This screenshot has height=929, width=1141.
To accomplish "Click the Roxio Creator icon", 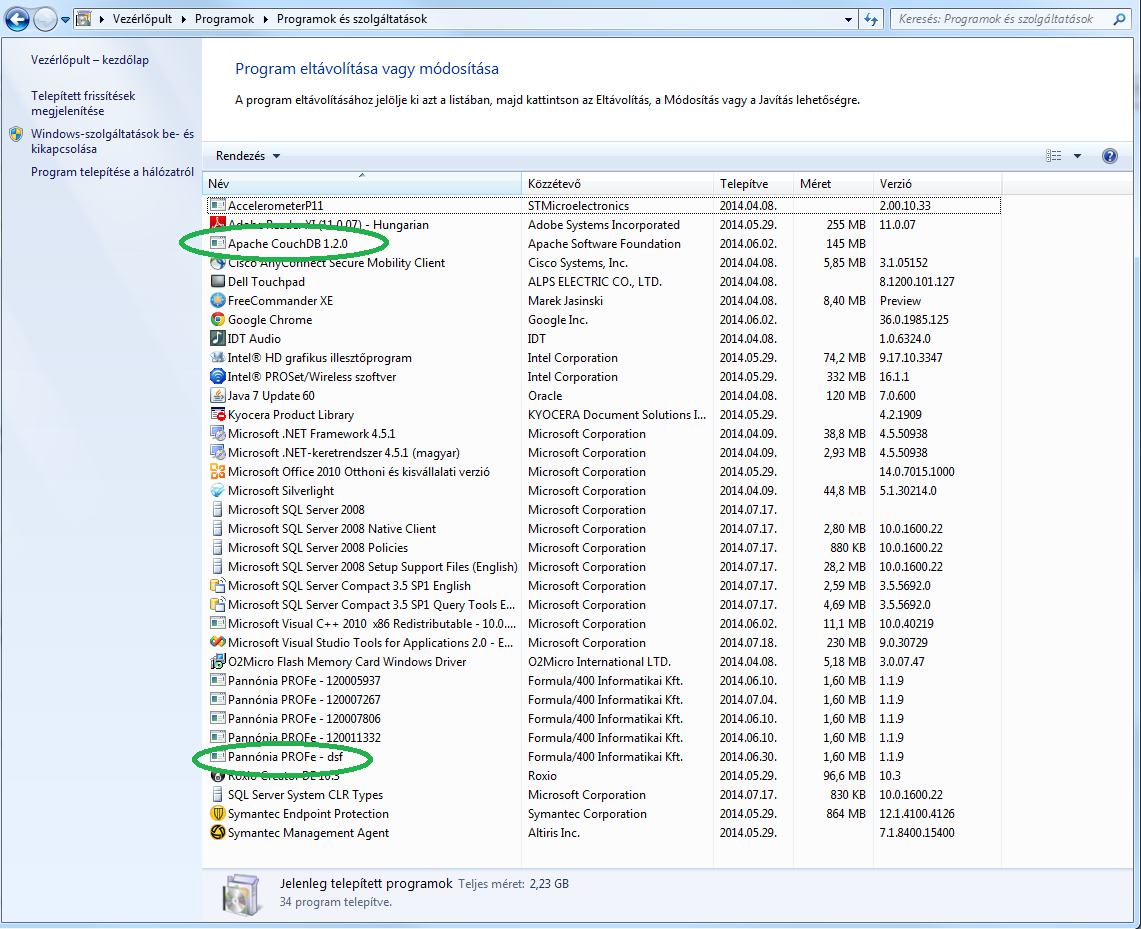I will pyautogui.click(x=217, y=775).
